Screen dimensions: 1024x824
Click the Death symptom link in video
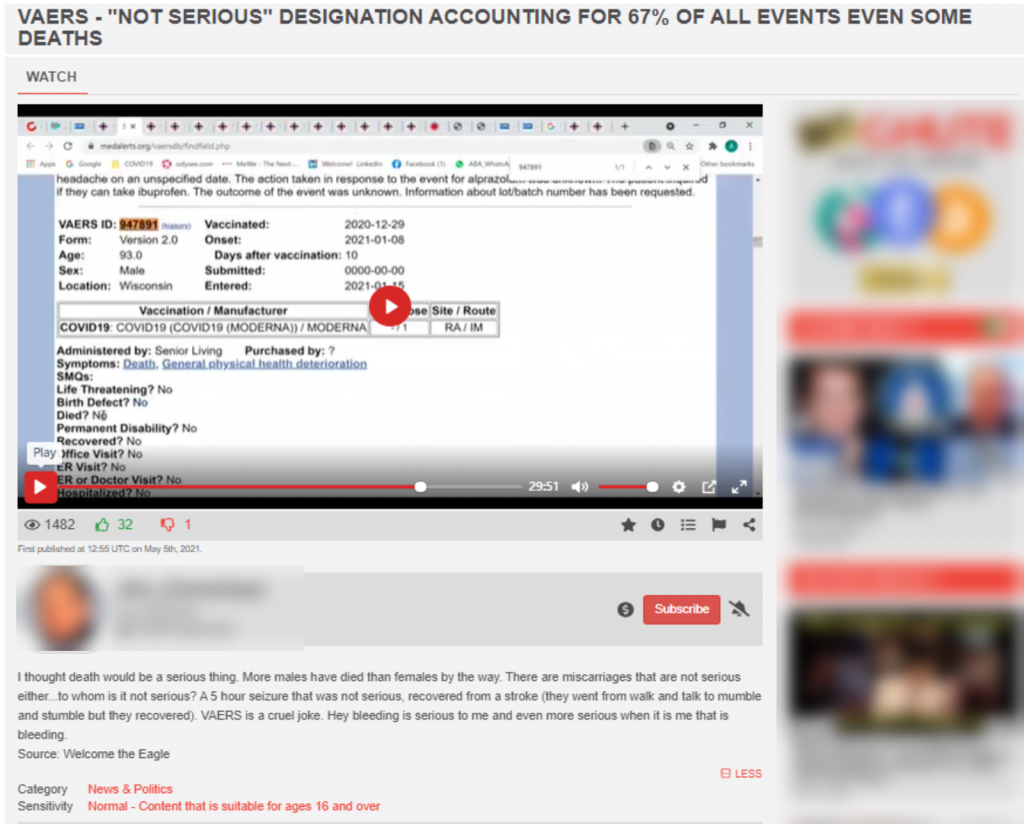(x=139, y=364)
